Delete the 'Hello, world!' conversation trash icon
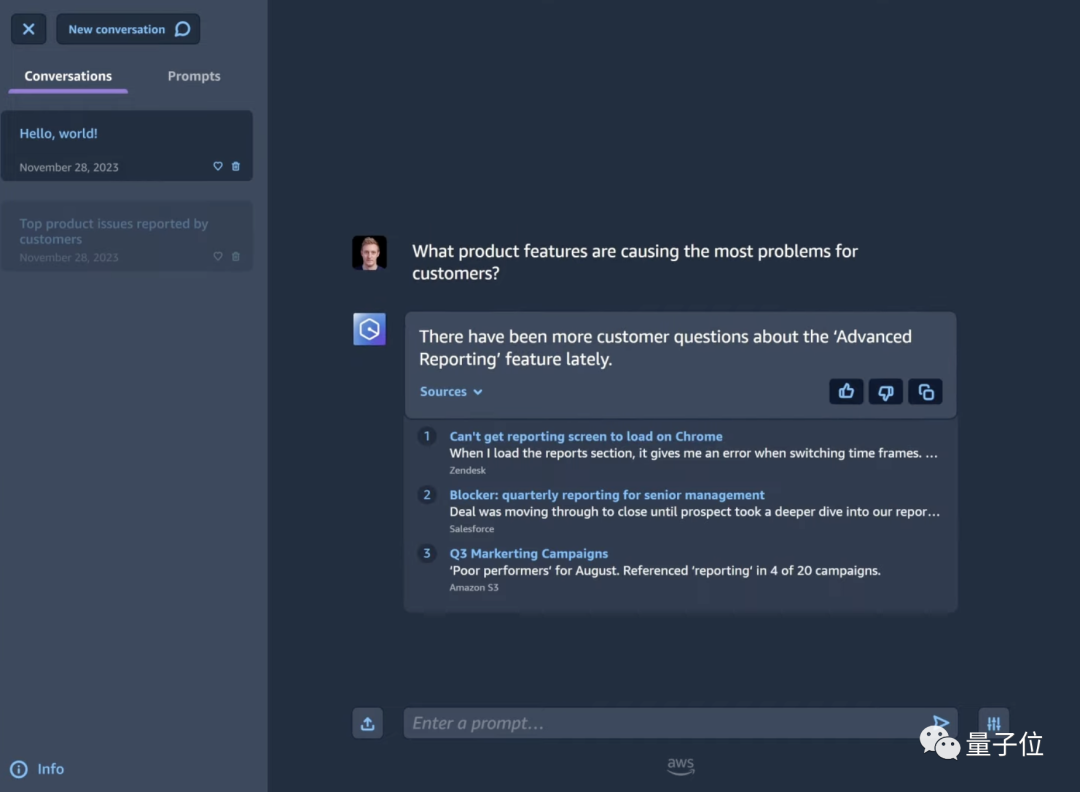1080x792 pixels. click(236, 167)
